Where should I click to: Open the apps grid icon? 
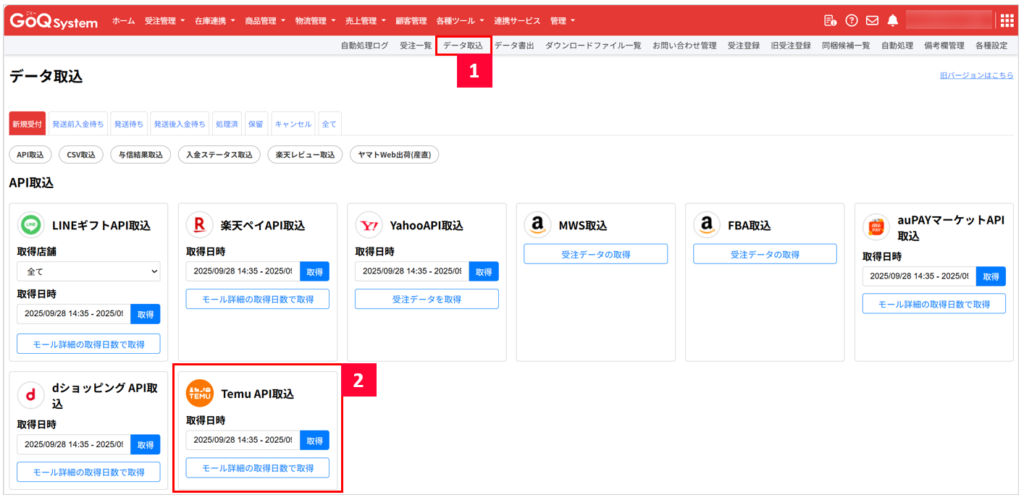point(1007,20)
